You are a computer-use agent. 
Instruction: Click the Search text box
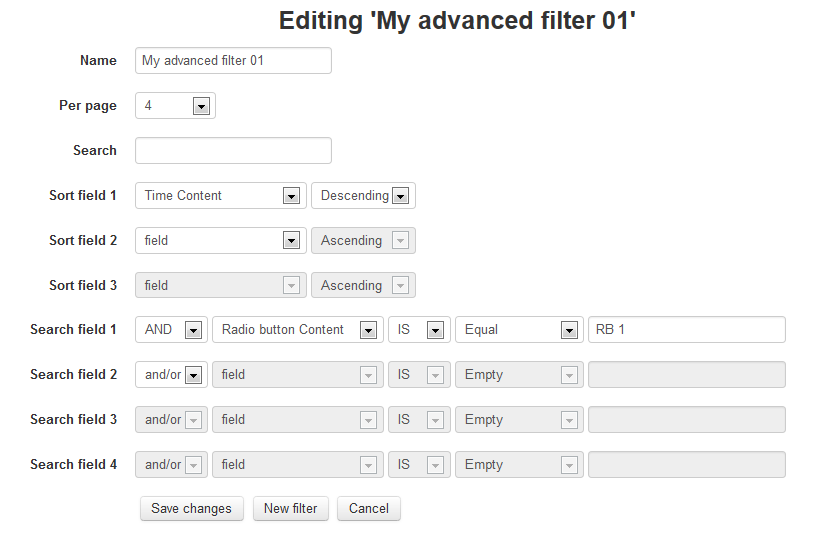[x=232, y=151]
